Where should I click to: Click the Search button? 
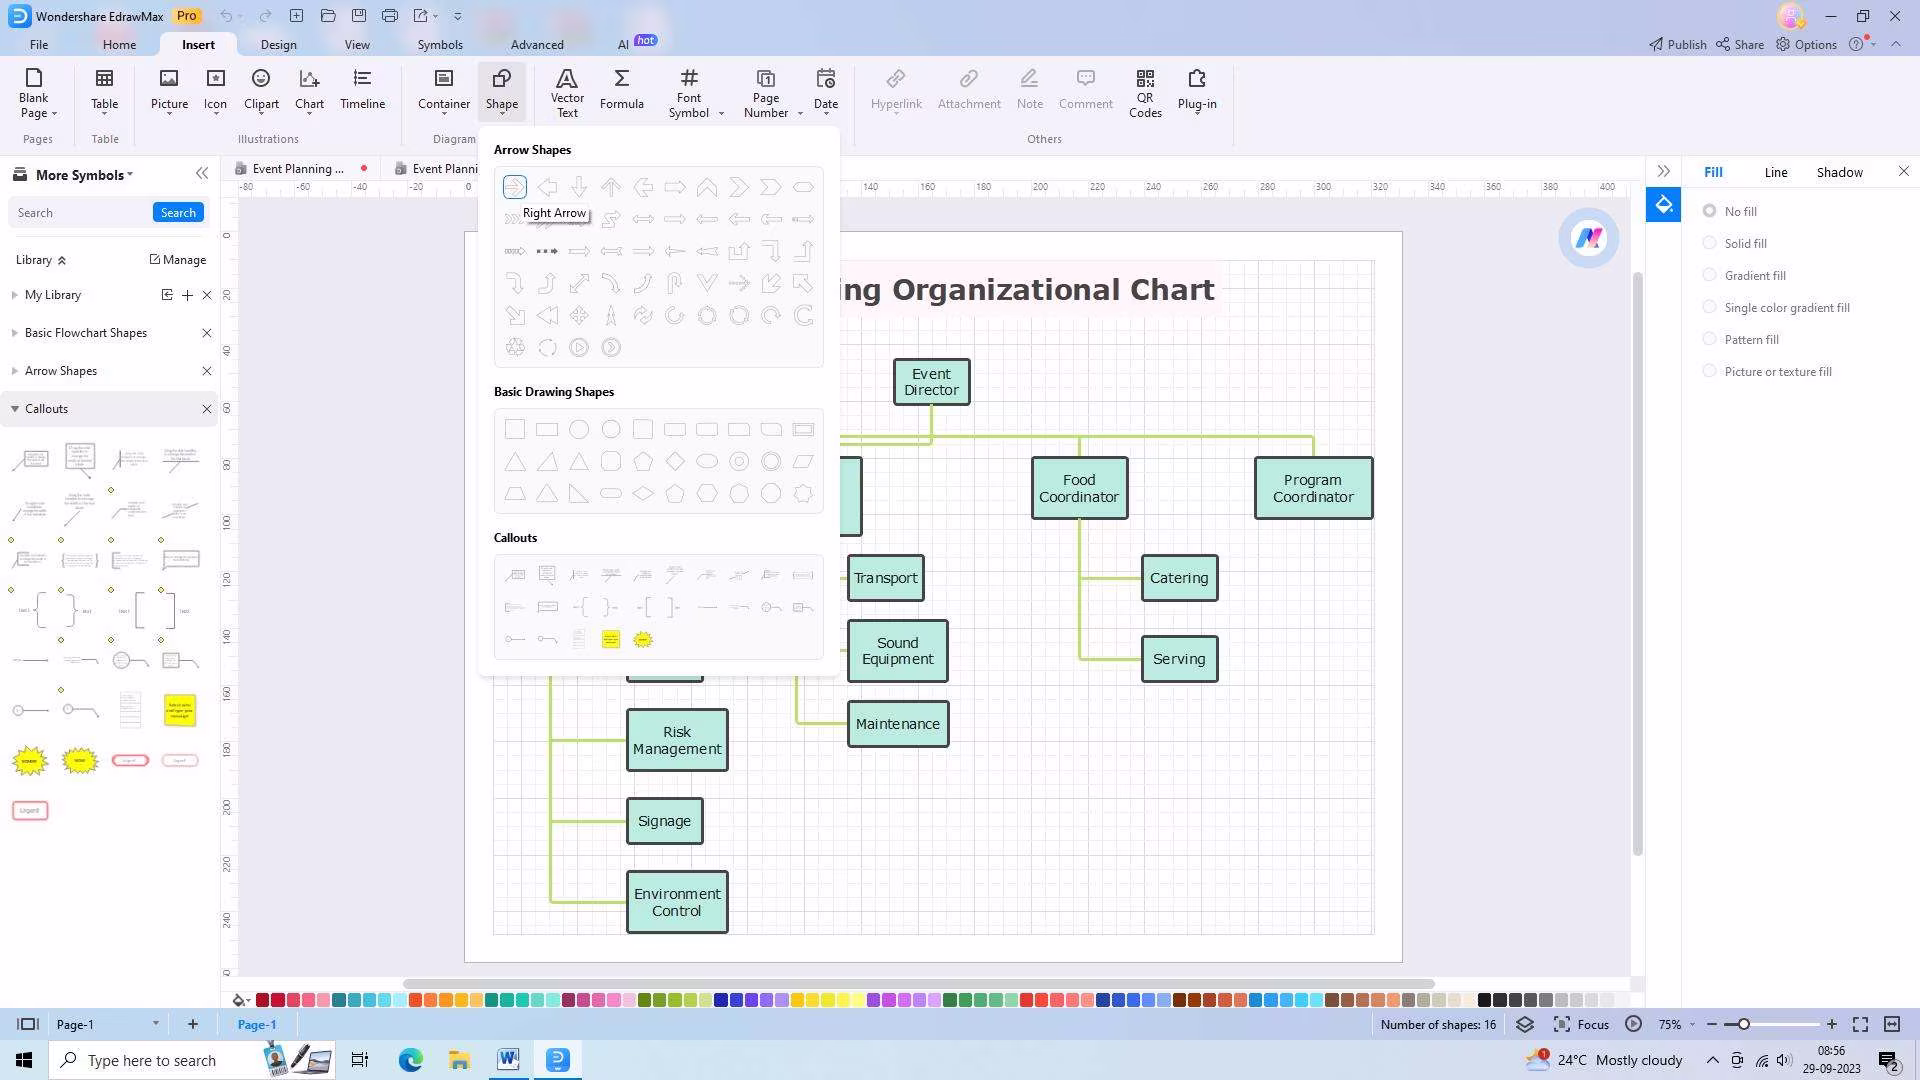178,213
